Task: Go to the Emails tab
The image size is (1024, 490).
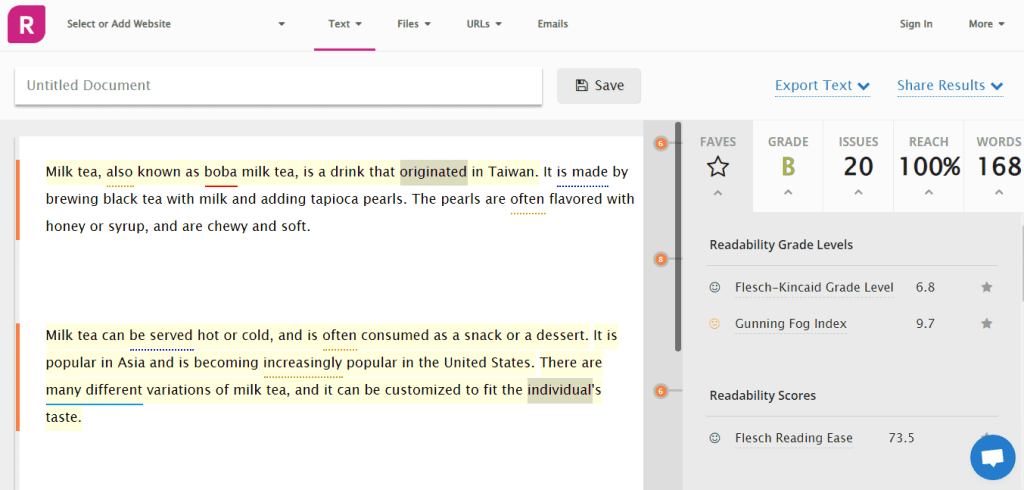Action: 552,24
